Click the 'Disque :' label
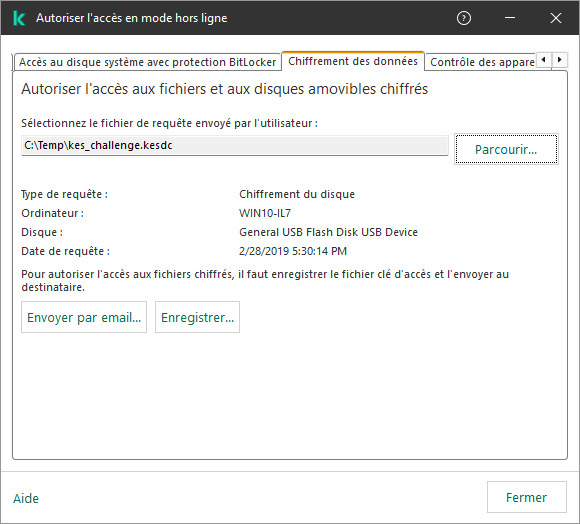This screenshot has height=524, width=580. (42, 232)
